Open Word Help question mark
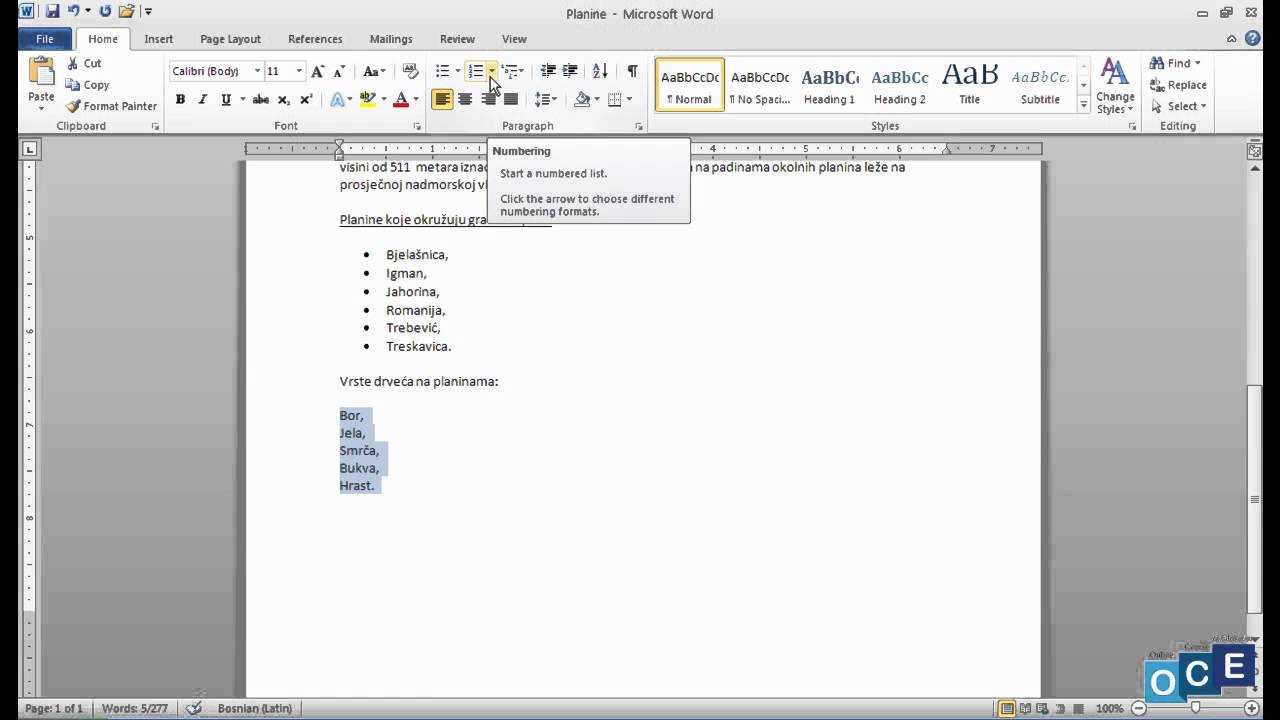Image resolution: width=1280 pixels, height=720 pixels. (1252, 39)
